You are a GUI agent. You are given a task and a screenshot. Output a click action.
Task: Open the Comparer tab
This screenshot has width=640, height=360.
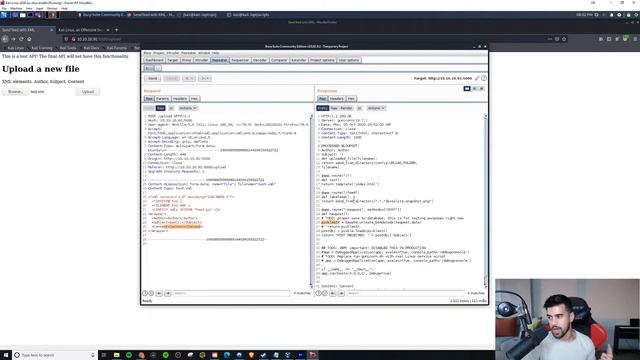tap(279, 60)
